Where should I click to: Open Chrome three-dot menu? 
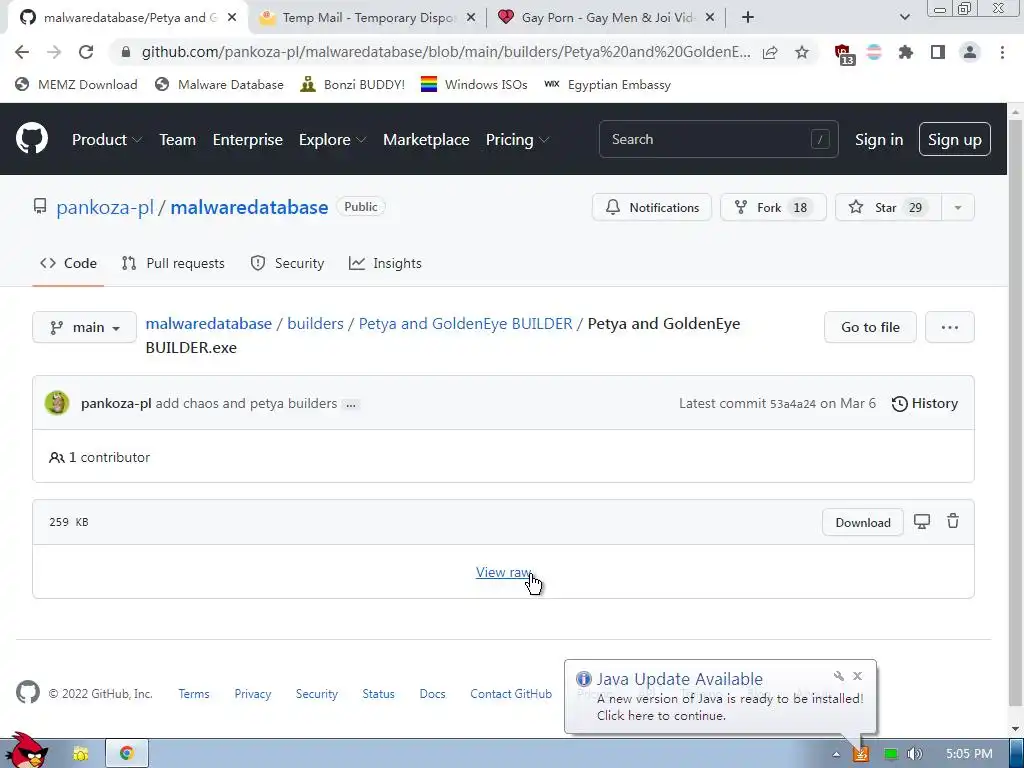(x=1002, y=52)
